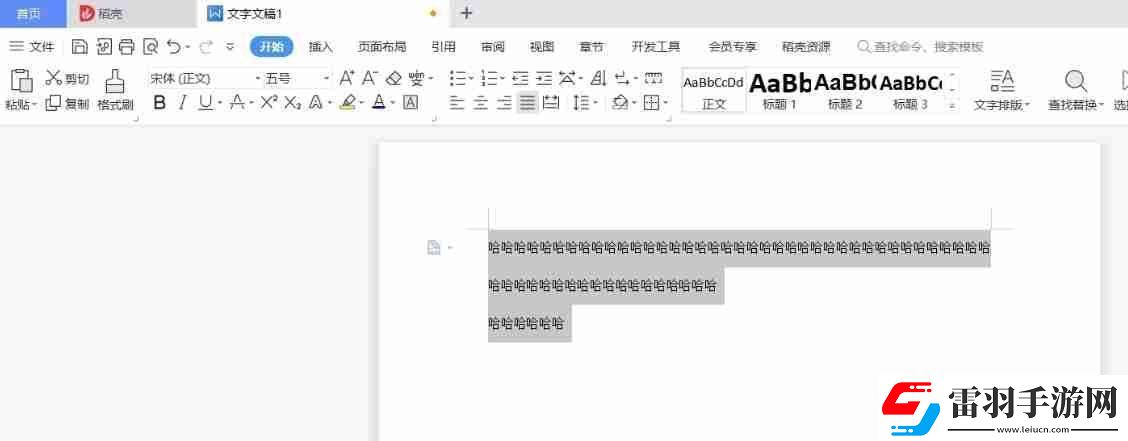This screenshot has height=441, width=1128.
Task: Click the format painter (格式刷) icon
Action: 115,82
